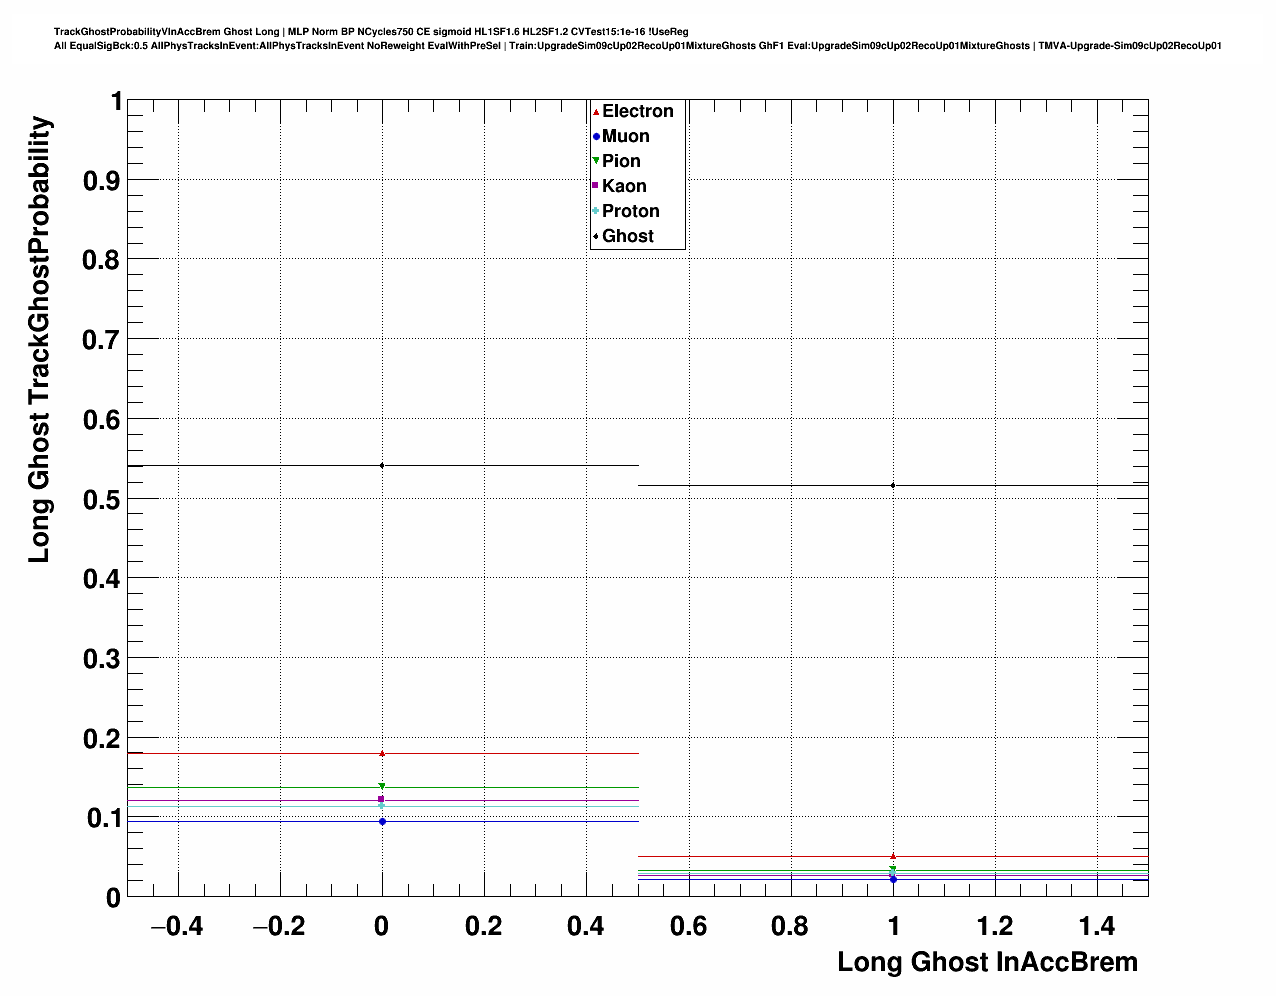The image size is (1276, 996).
Task: Click the Pion legend label
Action: click(621, 161)
